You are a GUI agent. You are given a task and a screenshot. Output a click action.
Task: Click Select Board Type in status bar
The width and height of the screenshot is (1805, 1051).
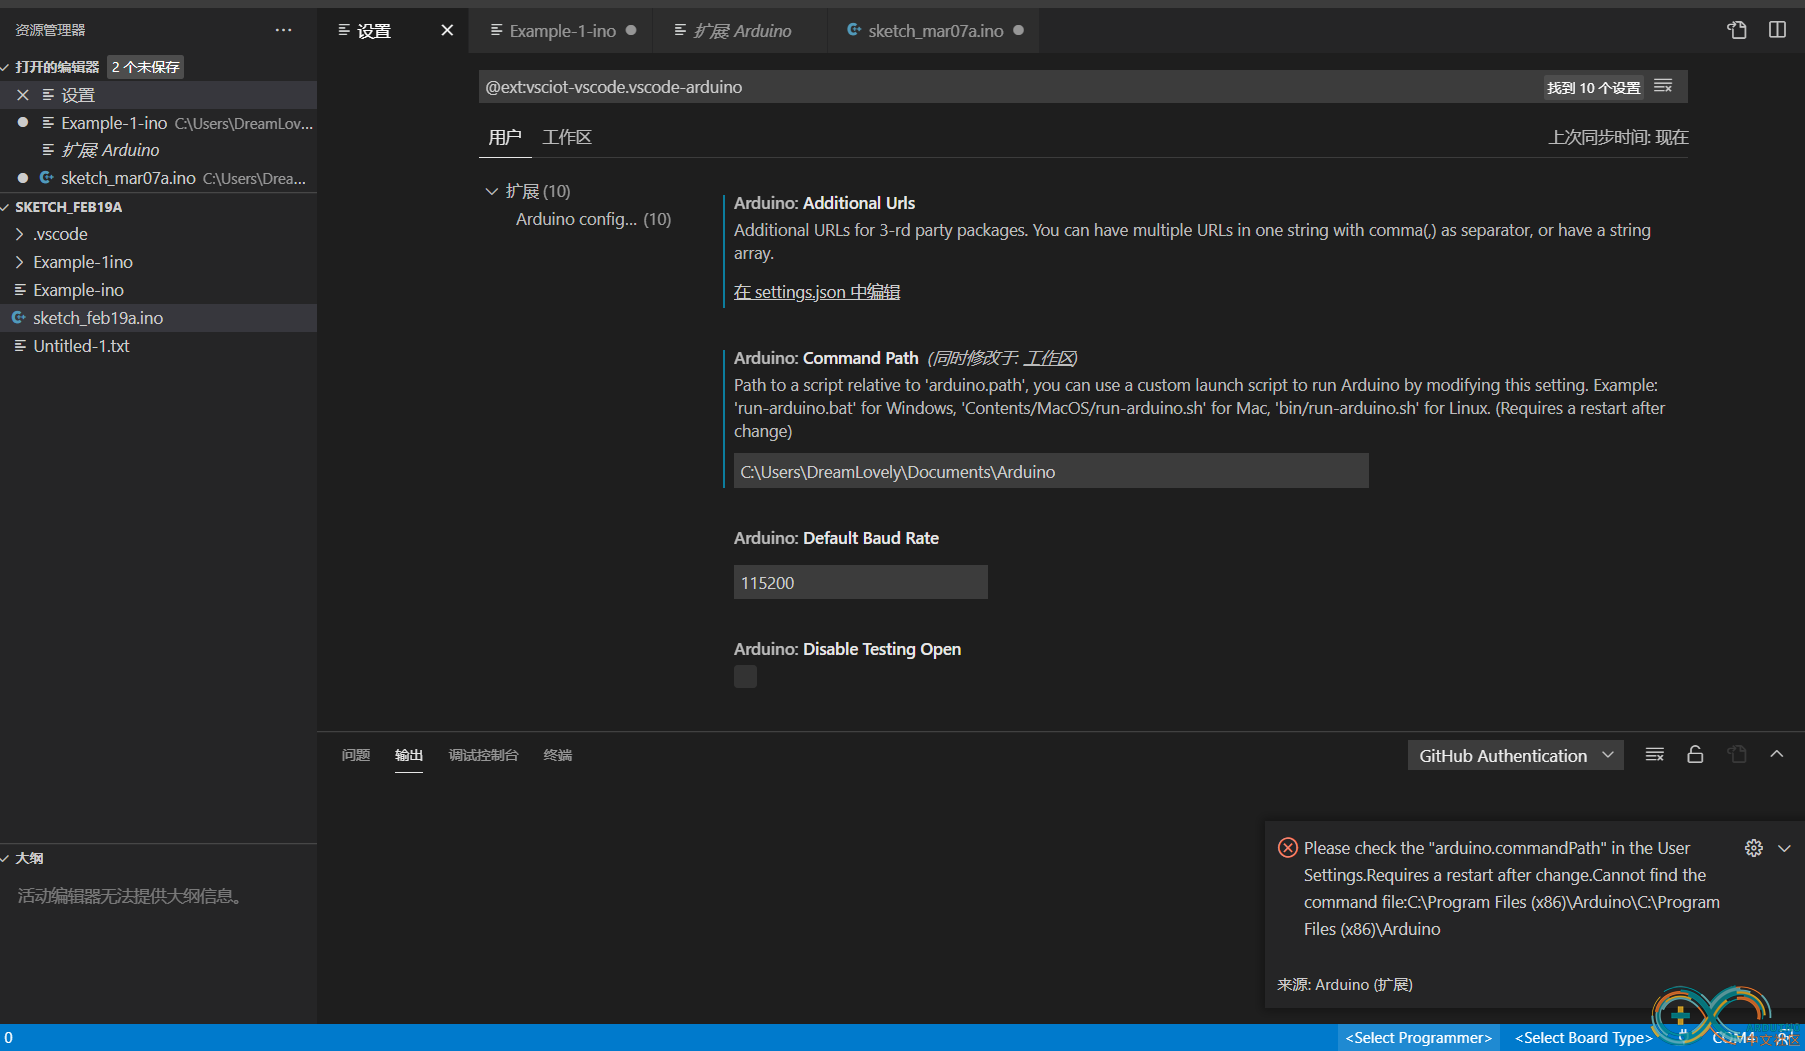(x=1584, y=1038)
